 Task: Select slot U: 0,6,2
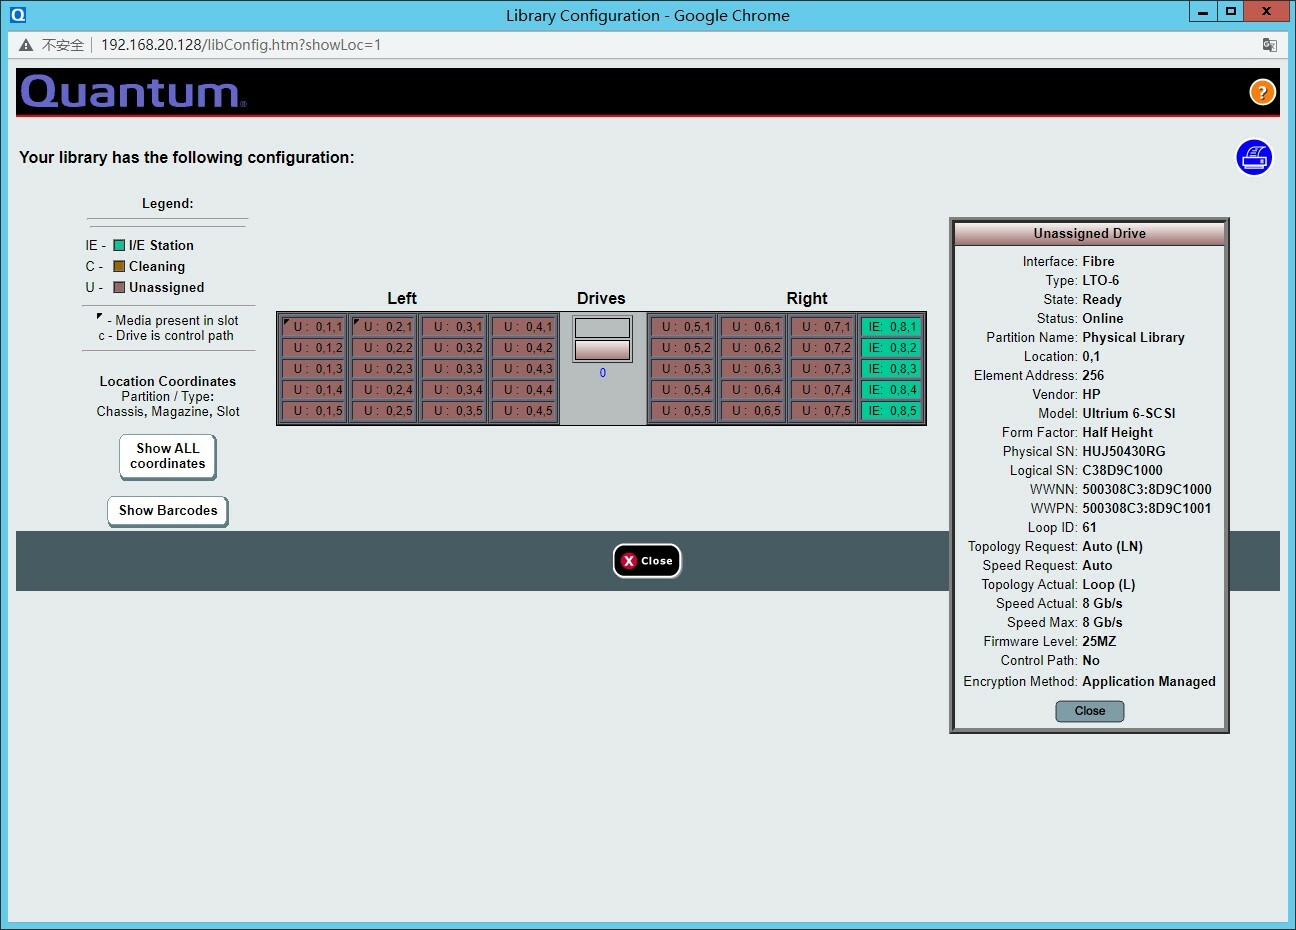752,348
